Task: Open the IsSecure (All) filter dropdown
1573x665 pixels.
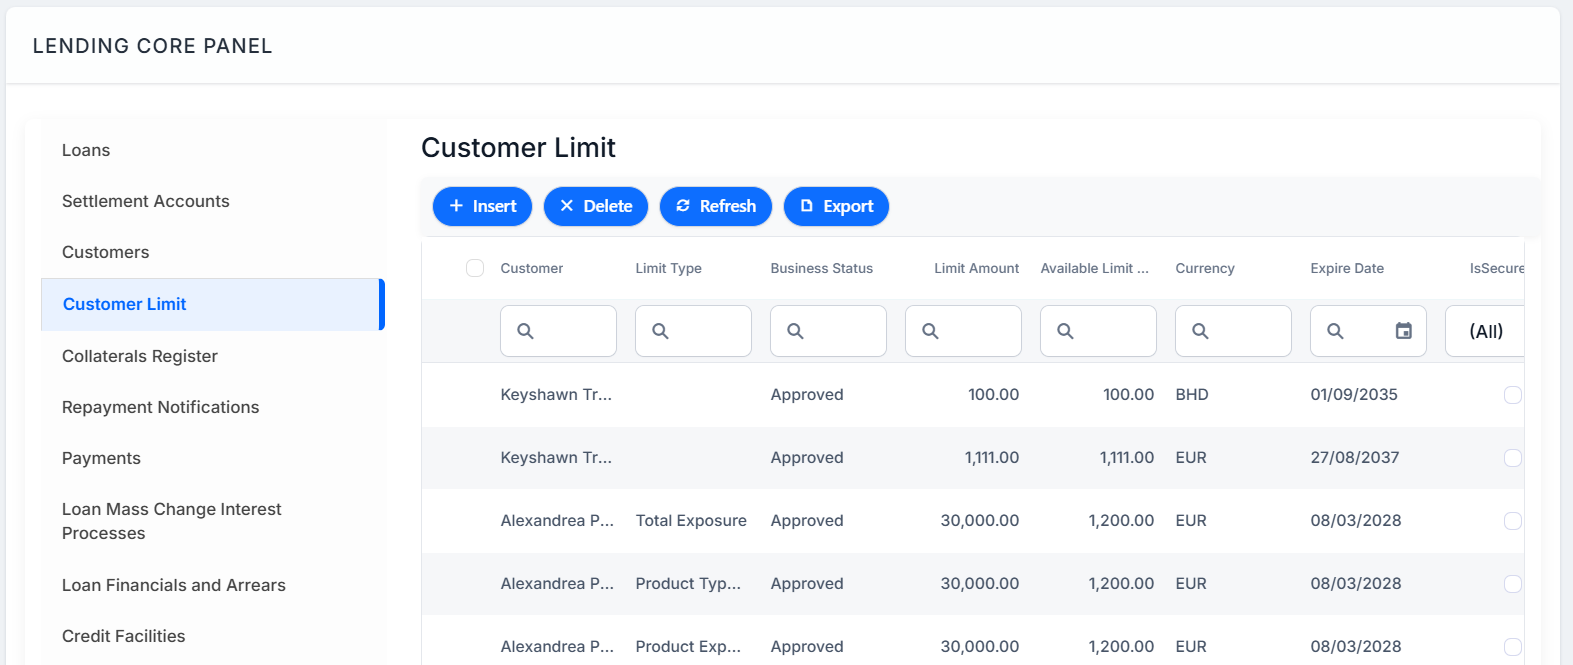Action: tap(1485, 331)
